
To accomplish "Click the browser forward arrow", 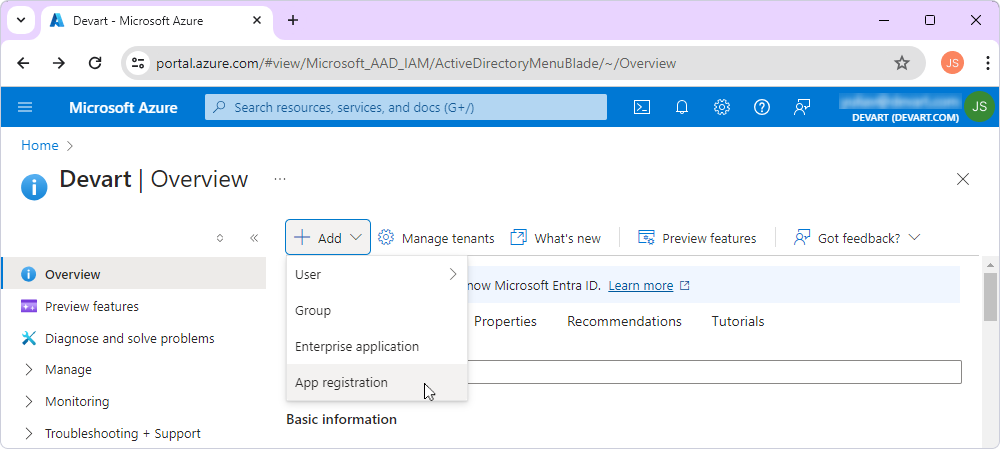I will (x=59, y=63).
